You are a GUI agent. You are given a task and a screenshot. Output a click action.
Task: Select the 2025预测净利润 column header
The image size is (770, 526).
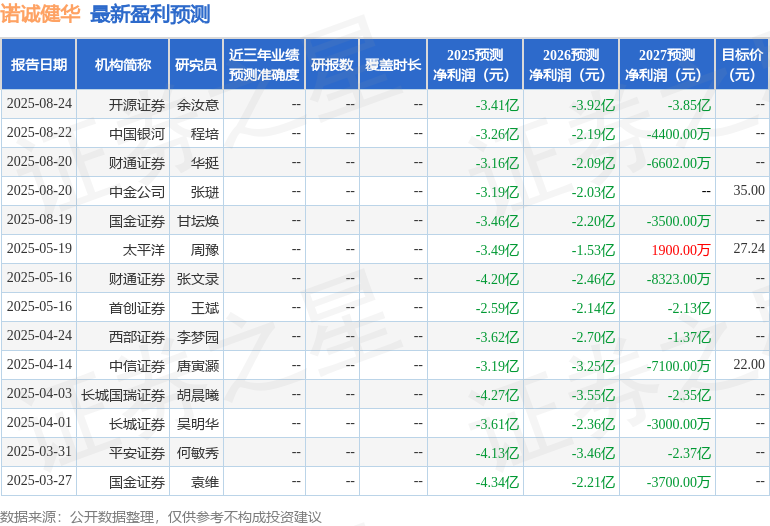(x=475, y=64)
